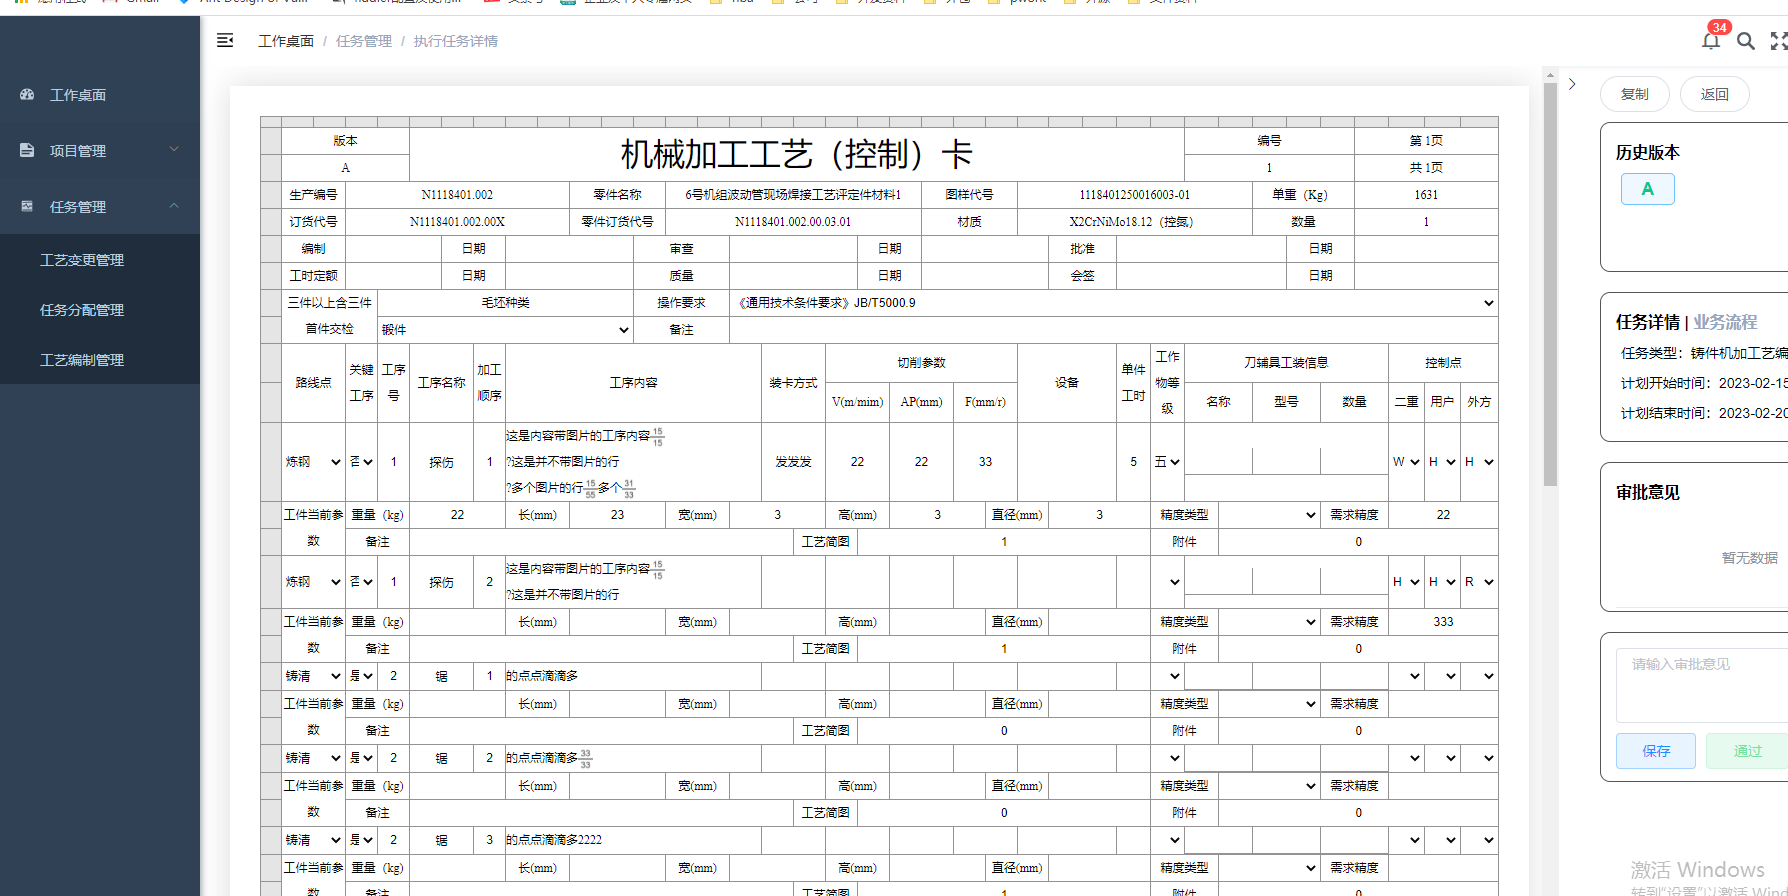Click the 零件名称 6号机组波动管 cell

(793, 195)
